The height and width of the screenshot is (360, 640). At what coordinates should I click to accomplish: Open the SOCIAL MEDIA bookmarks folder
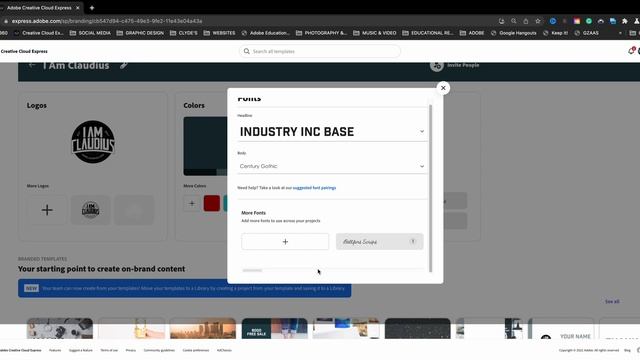coord(90,33)
